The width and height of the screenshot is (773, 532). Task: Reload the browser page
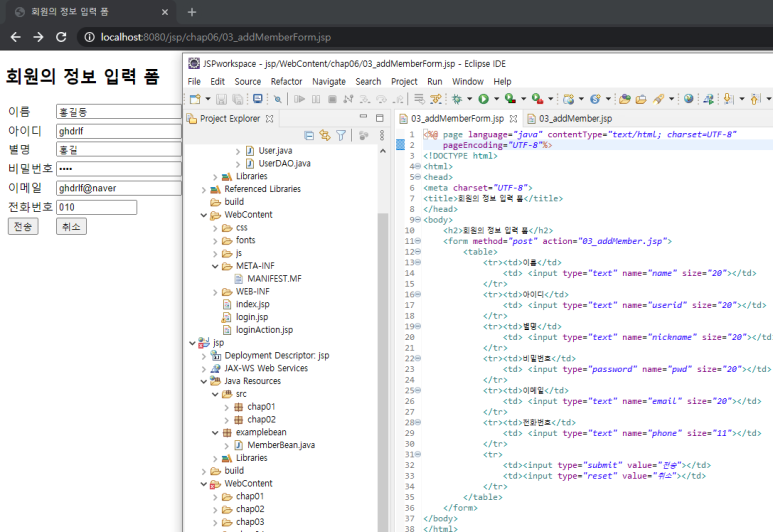[x=61, y=37]
